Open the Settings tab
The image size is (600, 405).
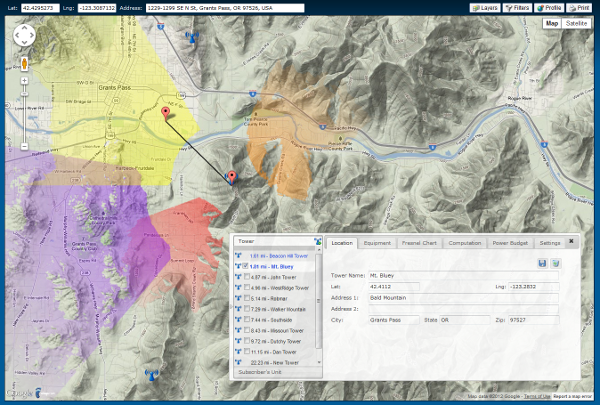[549, 243]
